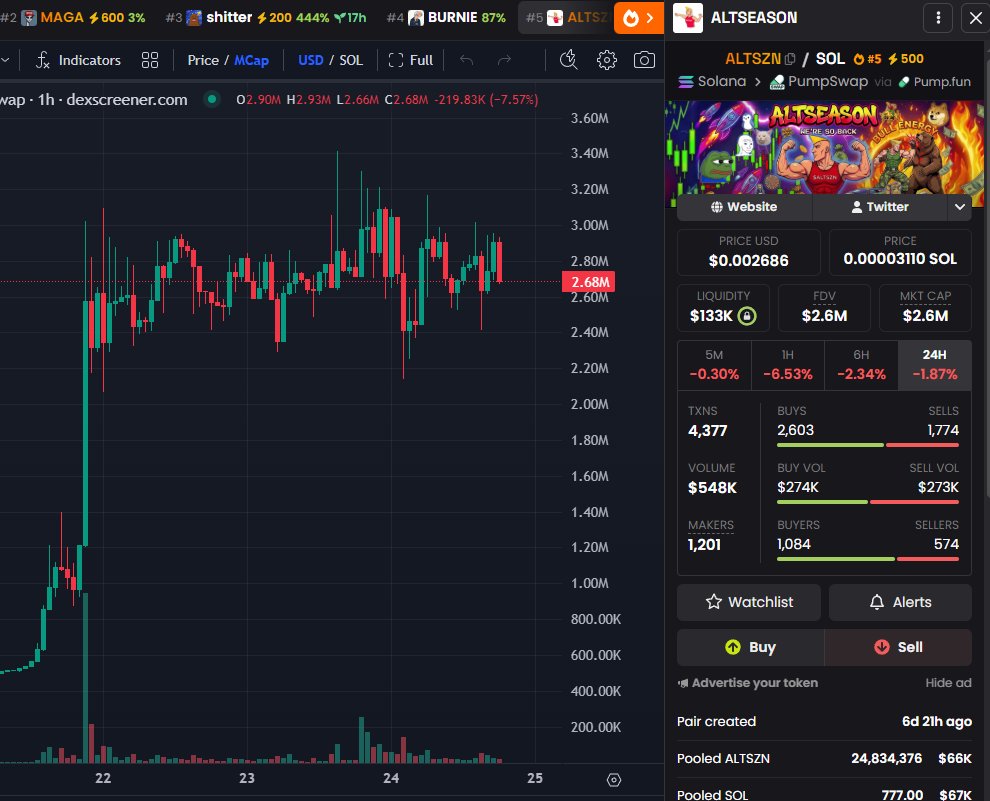Screen dimensions: 990x801
Task: Select the 5M timeframe stats tab
Action: (x=714, y=365)
